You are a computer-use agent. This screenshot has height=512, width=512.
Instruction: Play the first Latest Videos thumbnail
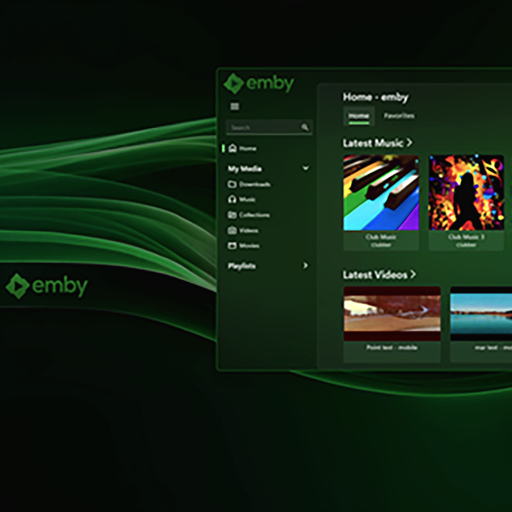pyautogui.click(x=392, y=314)
